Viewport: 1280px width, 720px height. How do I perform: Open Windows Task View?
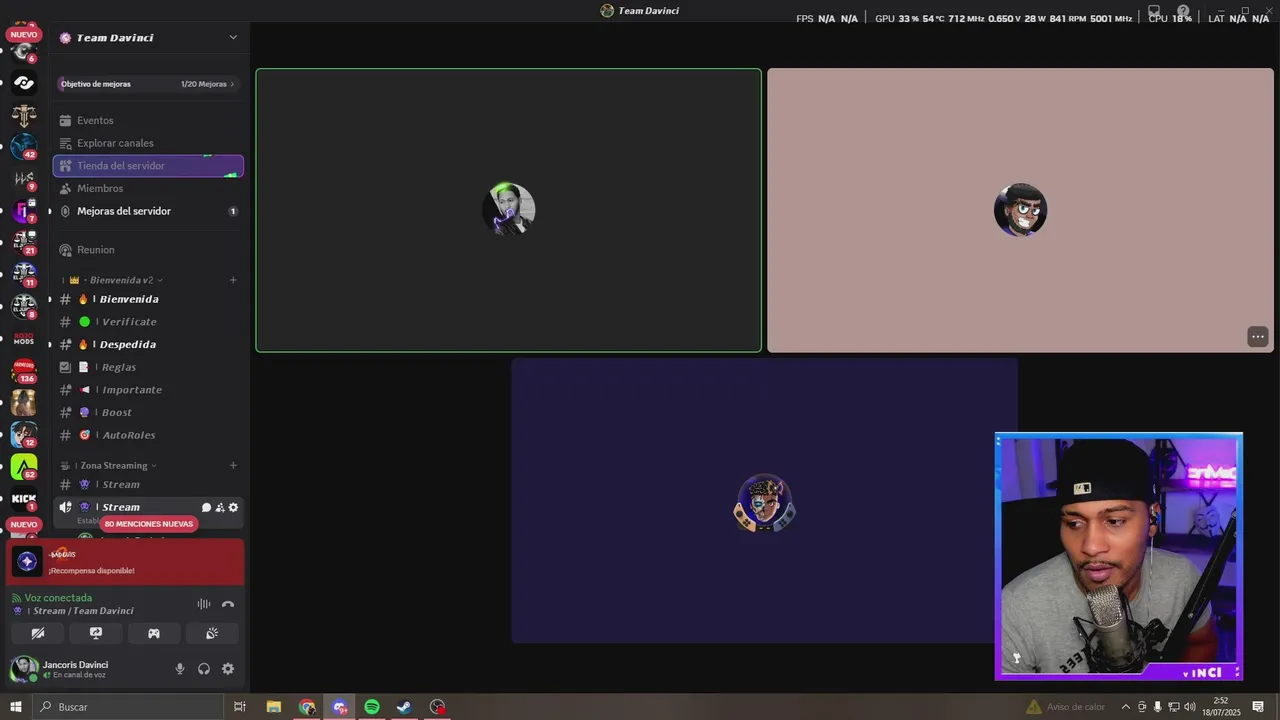240,707
